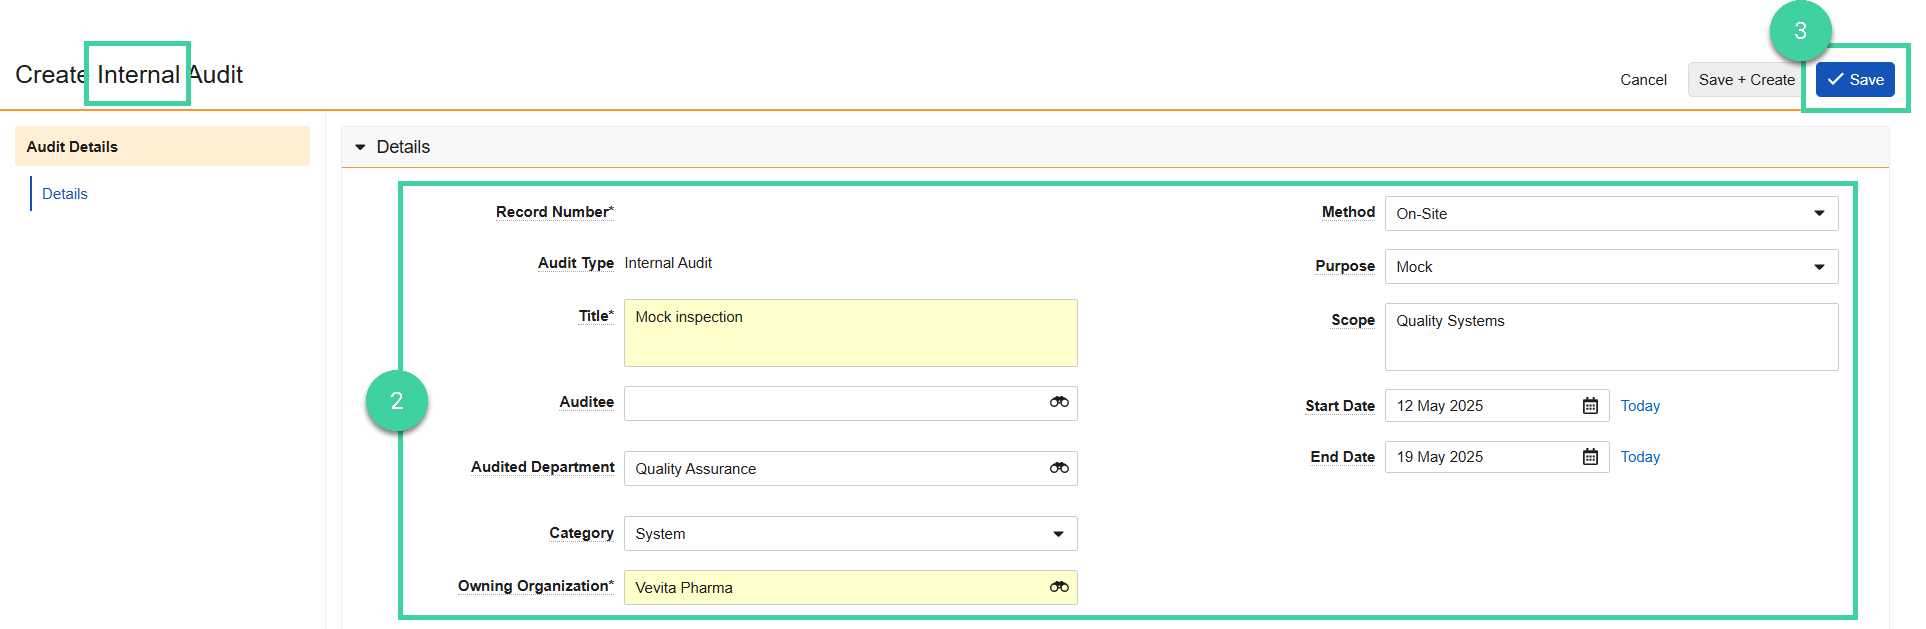This screenshot has height=629, width=1926.
Task: Open Auditee lookup binoculars icon
Action: tap(1059, 402)
